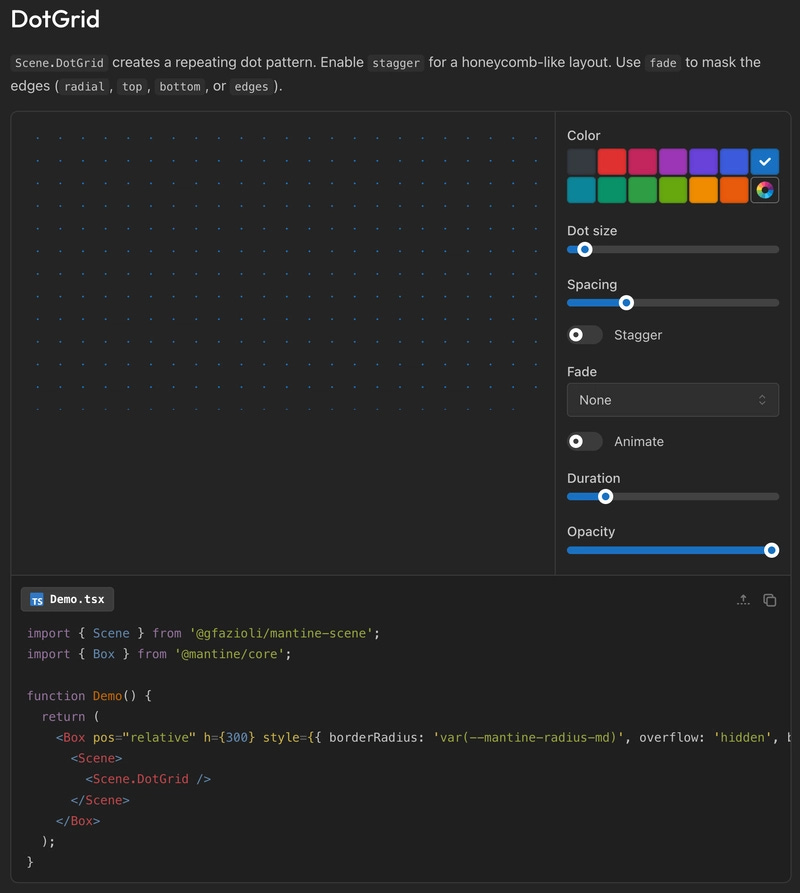Open the custom color wheel picker
This screenshot has width=800, height=893.
pyautogui.click(x=764, y=189)
